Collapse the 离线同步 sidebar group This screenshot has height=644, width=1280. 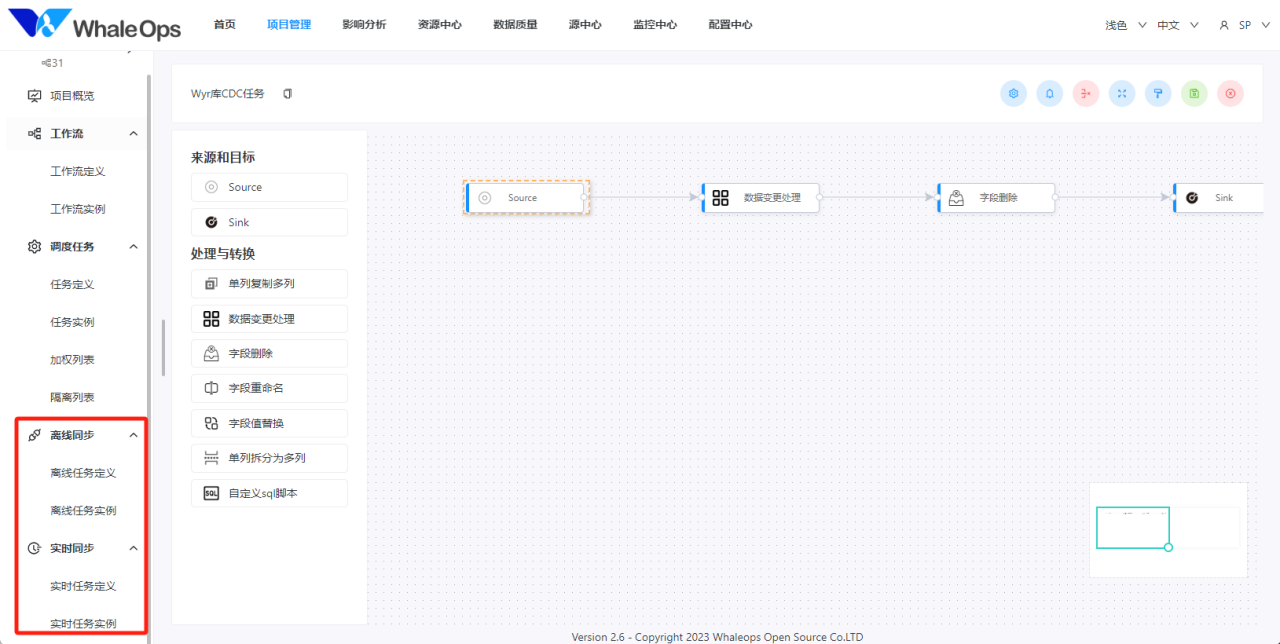(x=134, y=435)
